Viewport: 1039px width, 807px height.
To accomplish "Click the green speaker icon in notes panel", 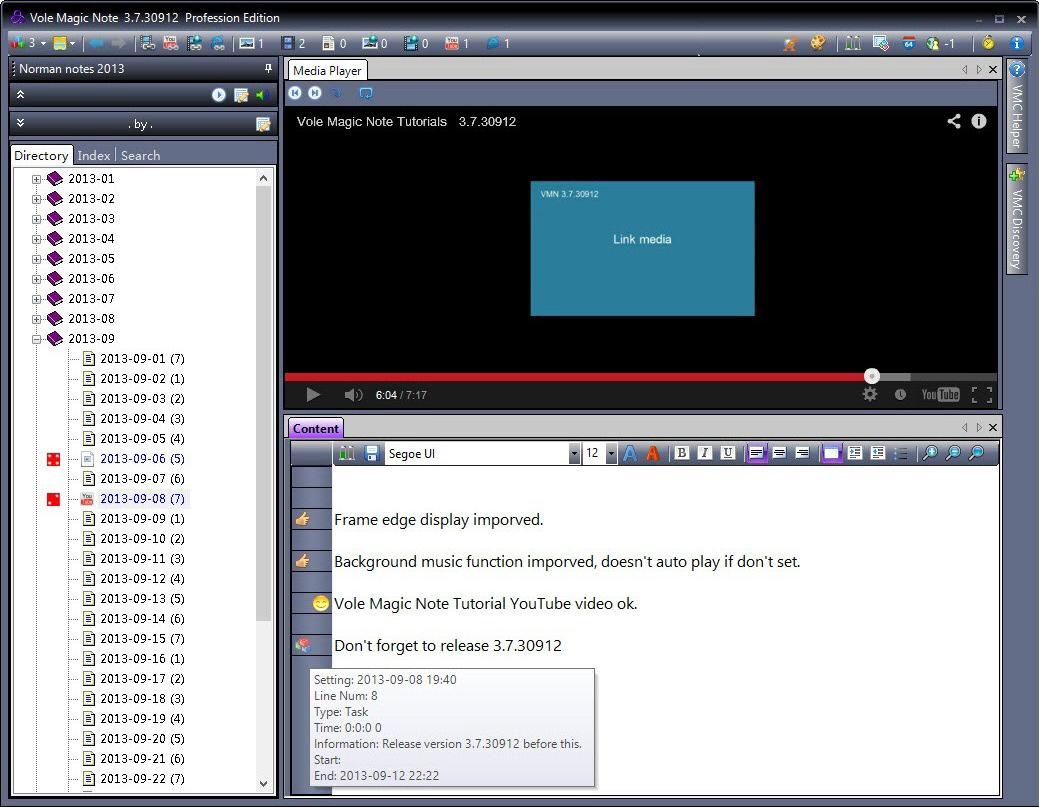I will (x=262, y=95).
